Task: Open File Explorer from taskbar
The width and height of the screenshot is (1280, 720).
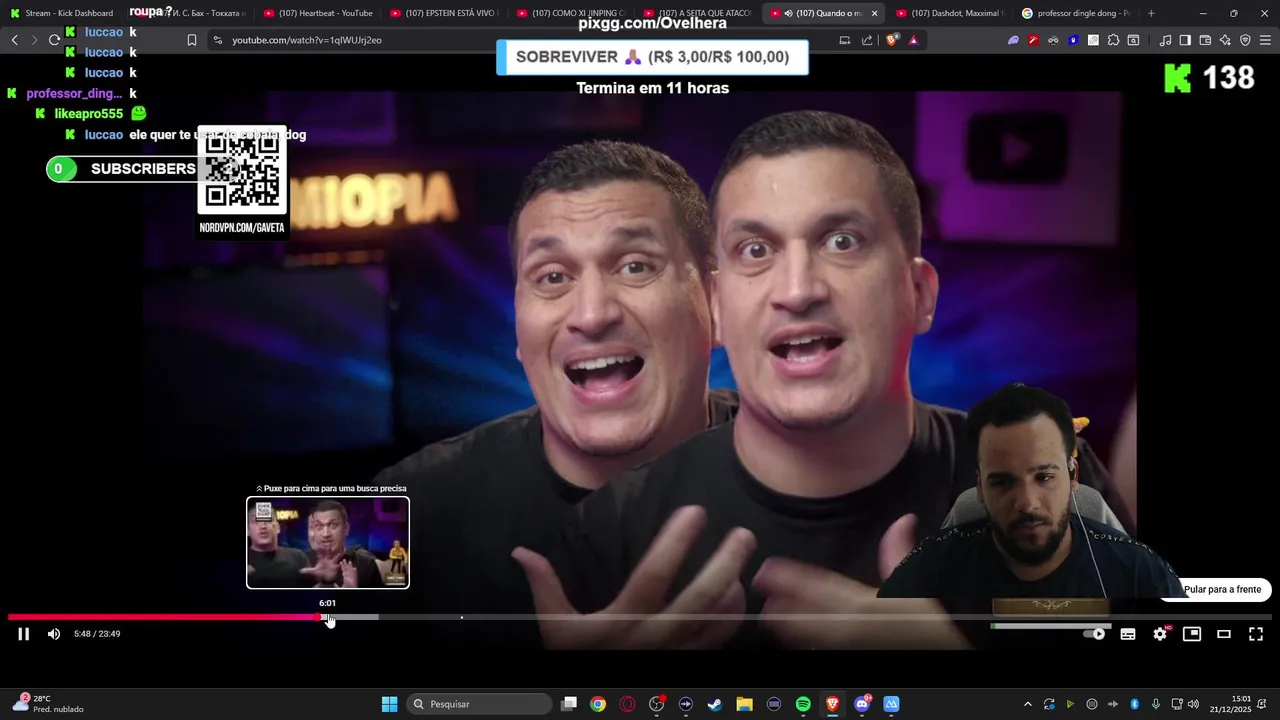Action: pos(744,704)
